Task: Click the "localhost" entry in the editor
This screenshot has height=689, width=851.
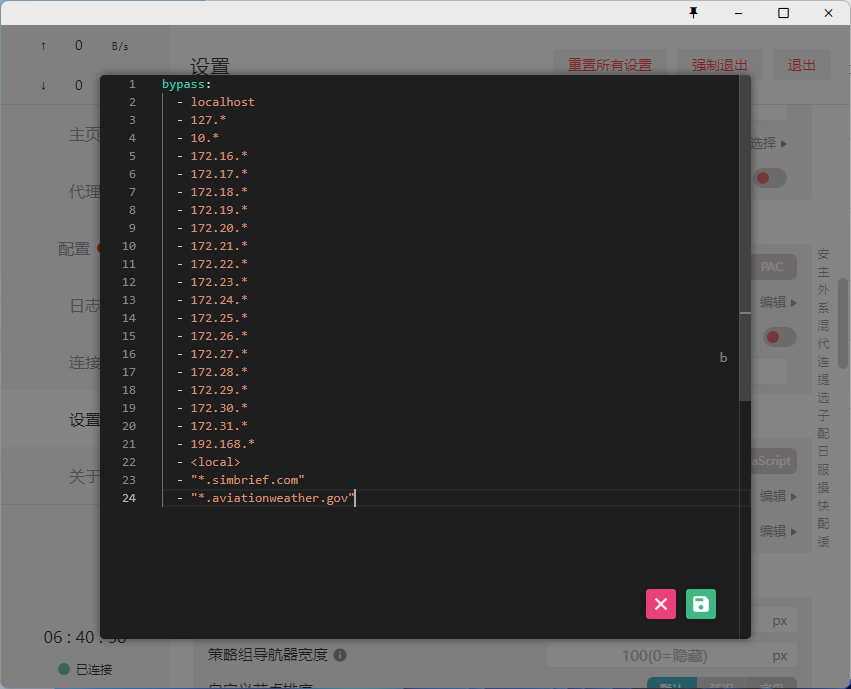Action: click(x=223, y=102)
